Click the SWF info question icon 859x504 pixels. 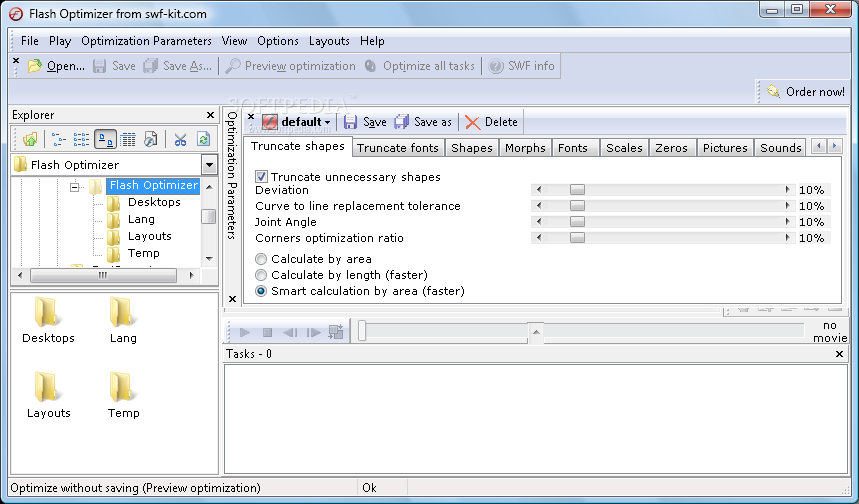496,66
